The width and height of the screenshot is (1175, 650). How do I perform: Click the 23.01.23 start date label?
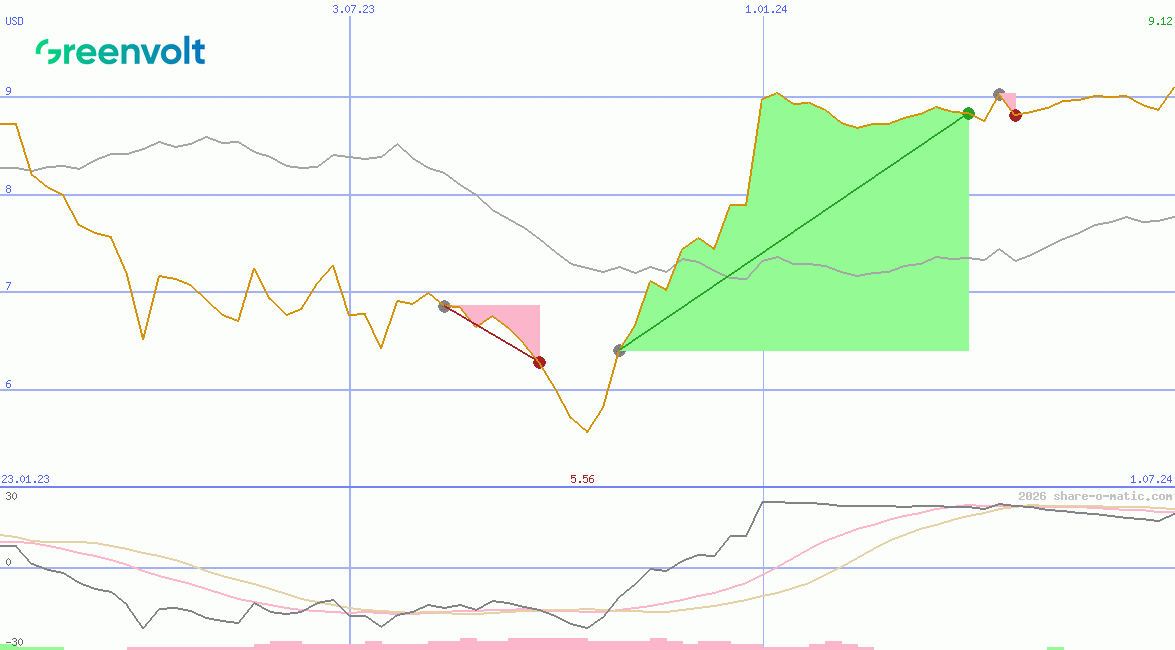click(x=25, y=479)
